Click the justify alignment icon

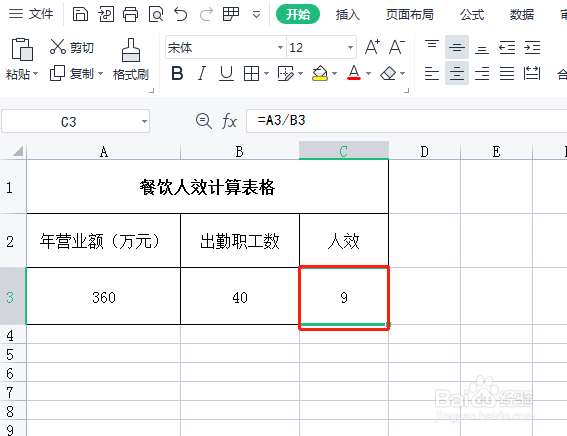[507, 73]
